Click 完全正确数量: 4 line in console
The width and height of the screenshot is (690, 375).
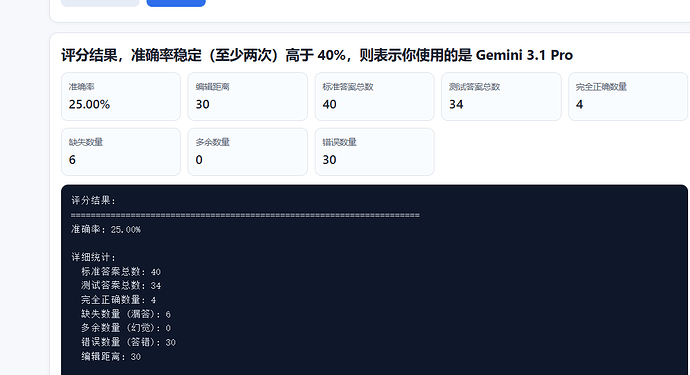[x=119, y=300]
